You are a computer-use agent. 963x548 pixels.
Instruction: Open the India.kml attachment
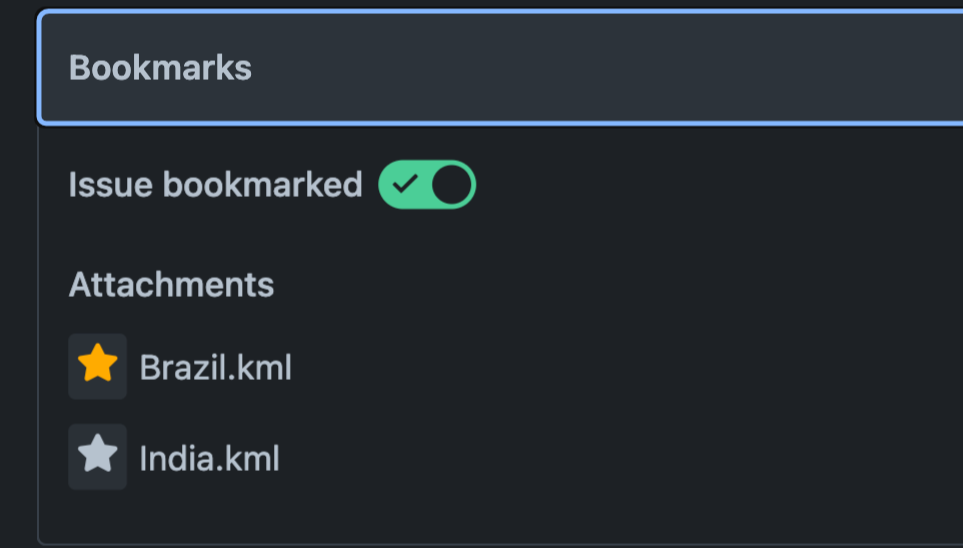[x=209, y=459]
